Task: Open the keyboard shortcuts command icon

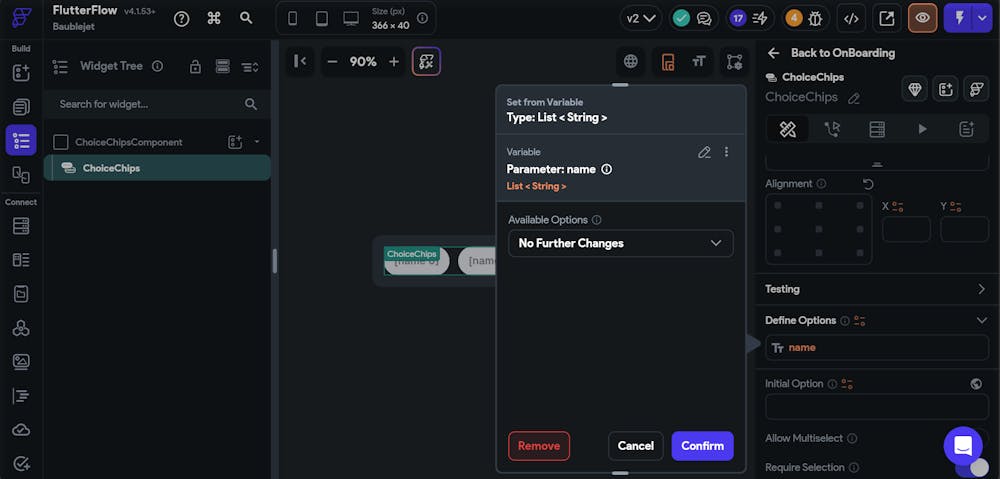Action: (x=213, y=18)
